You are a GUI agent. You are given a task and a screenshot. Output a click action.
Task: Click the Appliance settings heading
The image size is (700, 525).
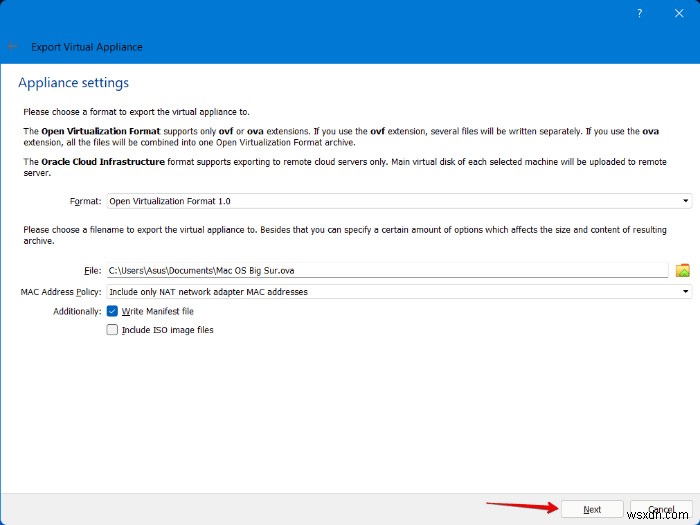[74, 83]
